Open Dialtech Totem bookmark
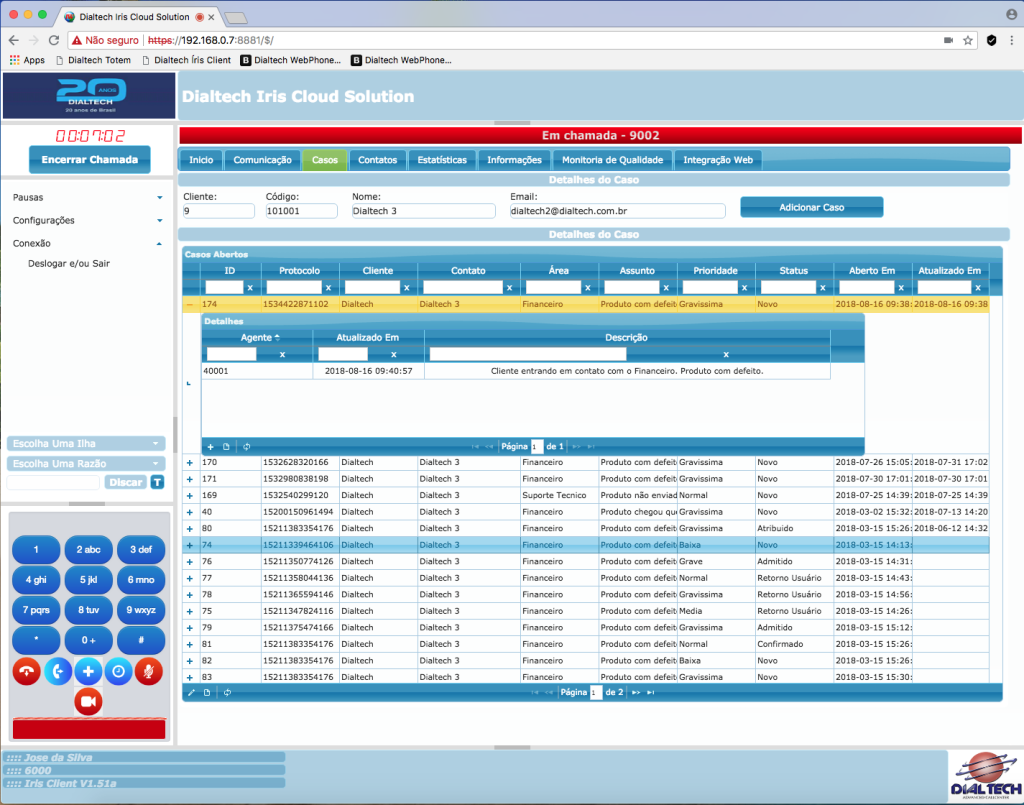 pyautogui.click(x=93, y=60)
